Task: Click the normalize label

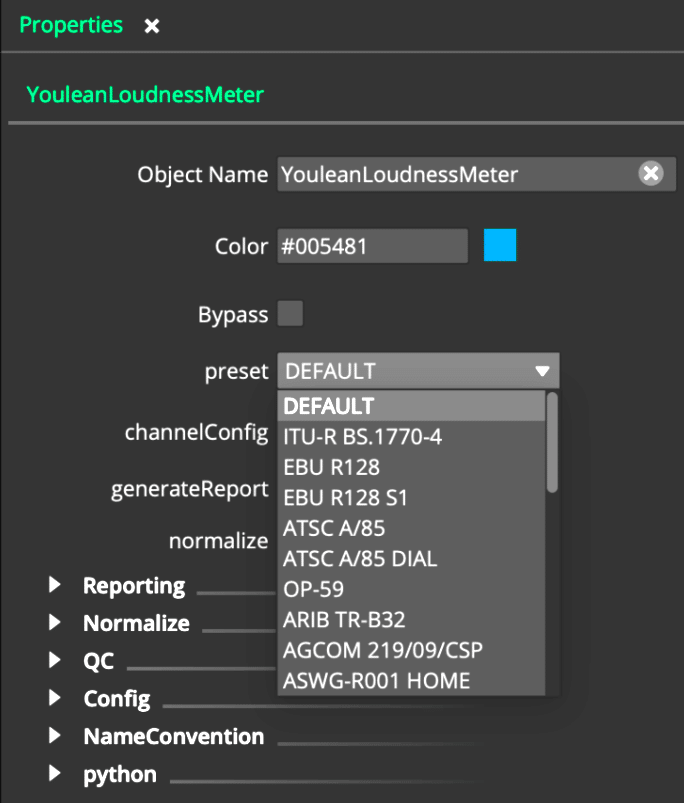Action: pos(219,541)
